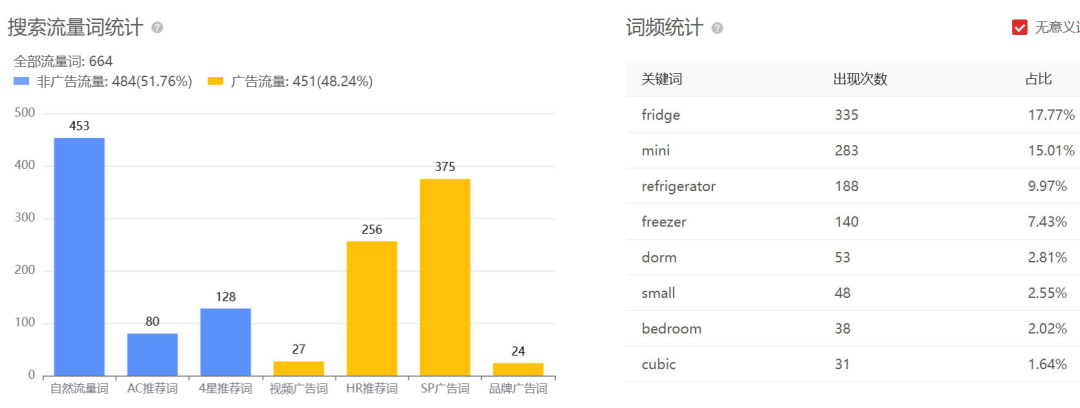Select the 品牌广告词 bar showing 24

(518, 369)
